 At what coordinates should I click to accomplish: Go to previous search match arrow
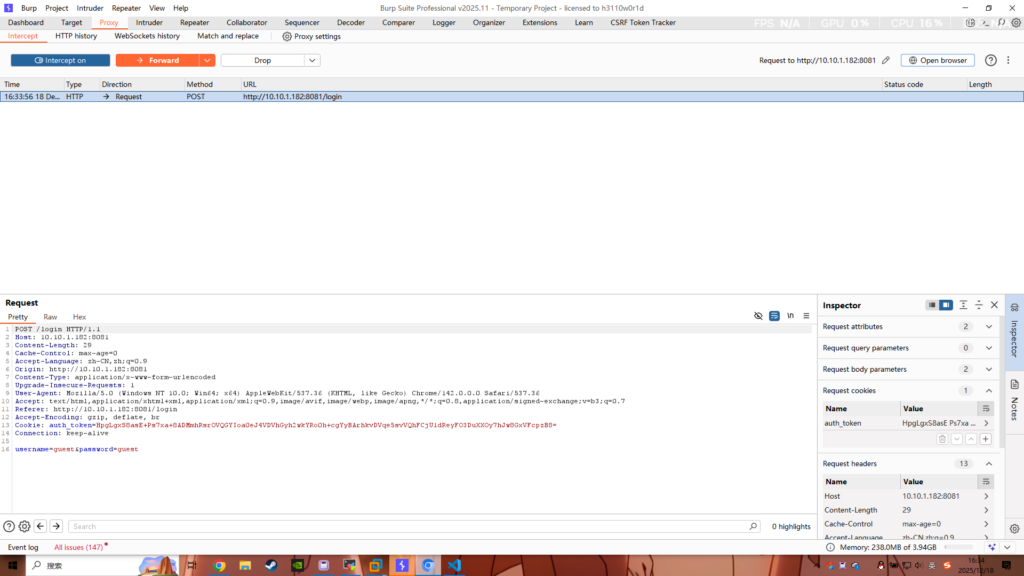click(40, 526)
